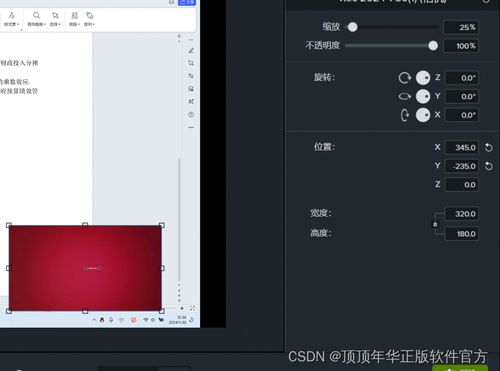Edit position X field showing 345.0

click(462, 147)
